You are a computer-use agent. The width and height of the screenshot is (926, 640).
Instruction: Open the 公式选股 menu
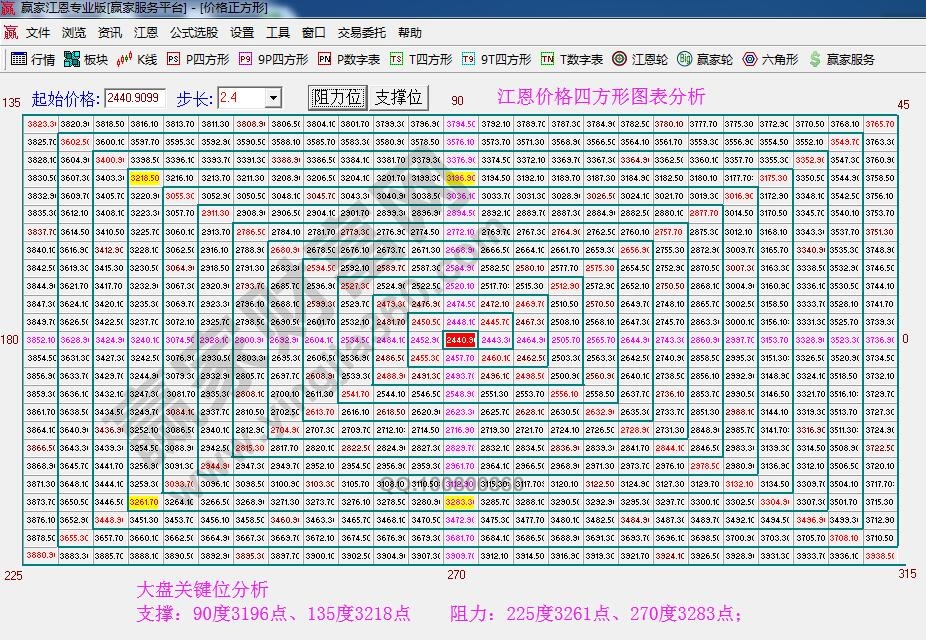coord(192,31)
